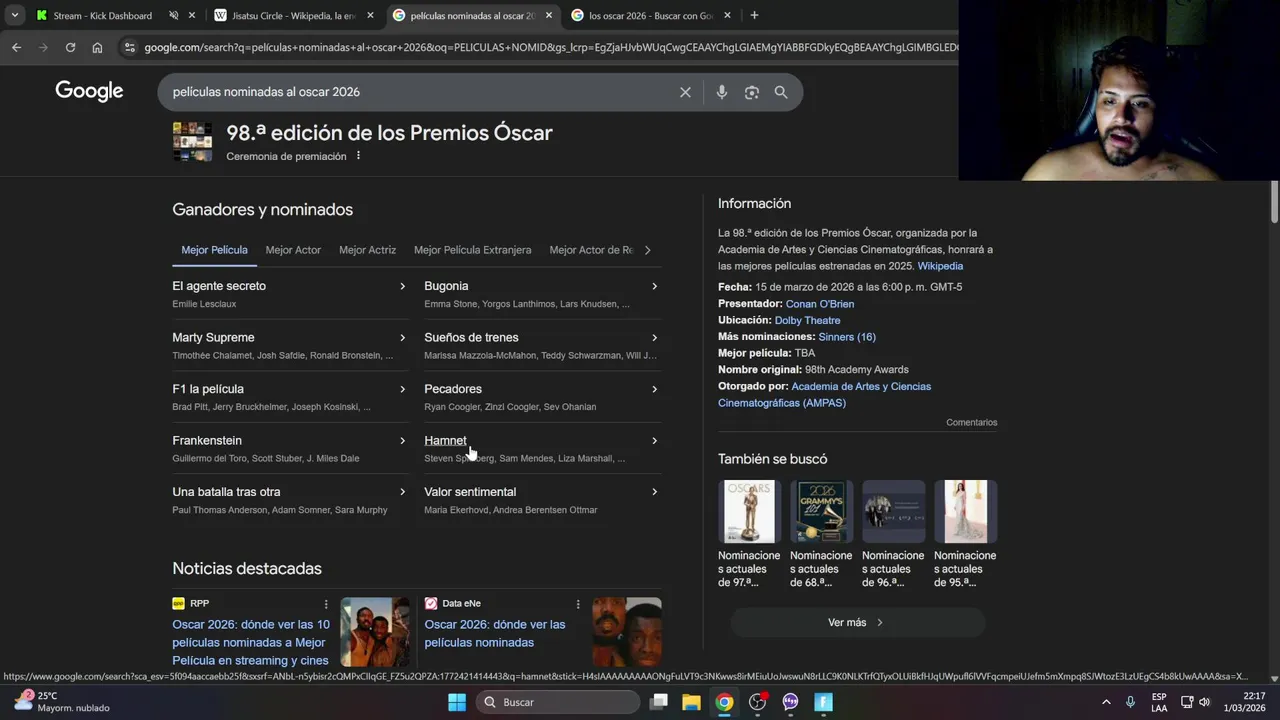Switch to Mejor Actriz tab

367,250
